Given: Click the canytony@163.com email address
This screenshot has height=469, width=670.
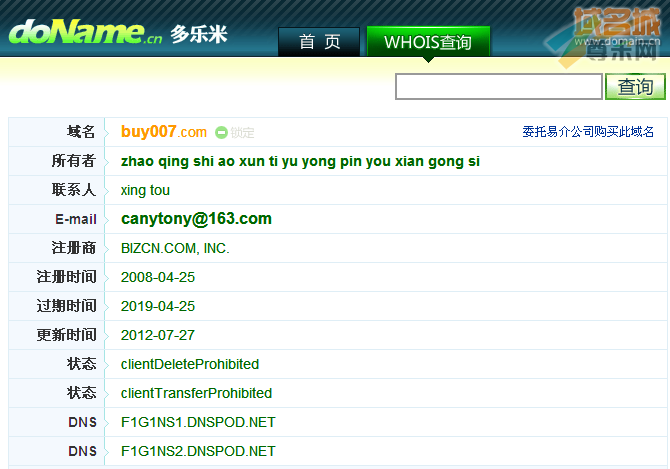Looking at the screenshot, I should [196, 219].
